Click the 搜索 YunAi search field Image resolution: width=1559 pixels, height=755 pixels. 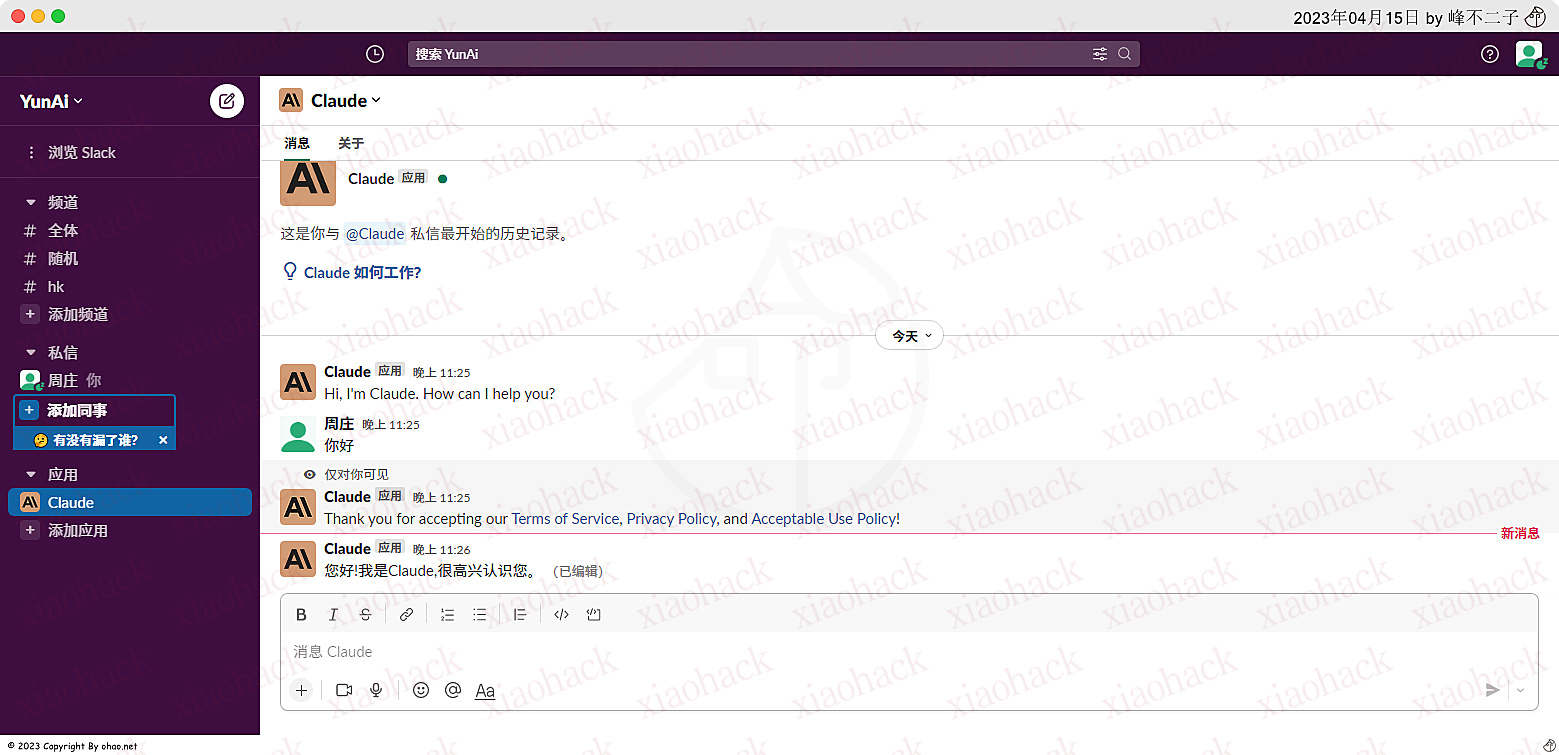point(750,54)
